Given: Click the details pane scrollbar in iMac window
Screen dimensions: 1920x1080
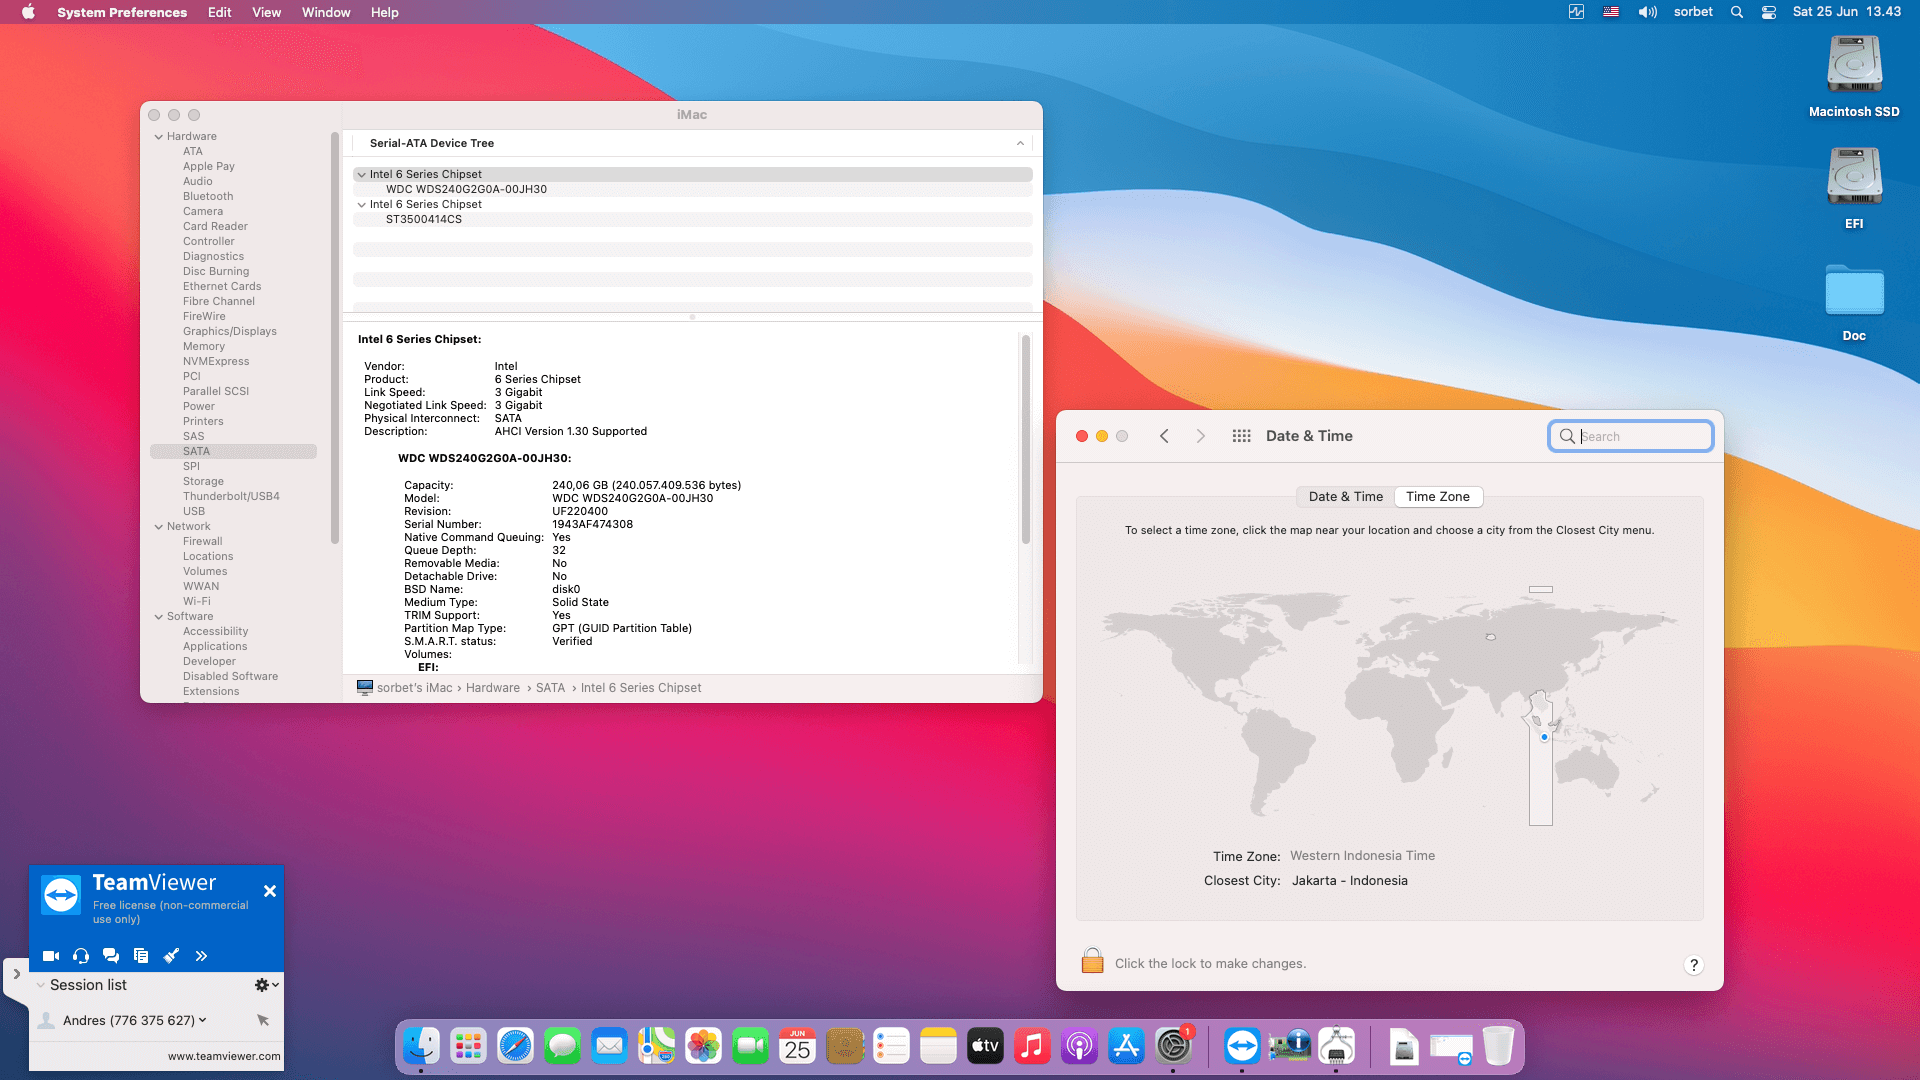Looking at the screenshot, I should coord(1025,440).
